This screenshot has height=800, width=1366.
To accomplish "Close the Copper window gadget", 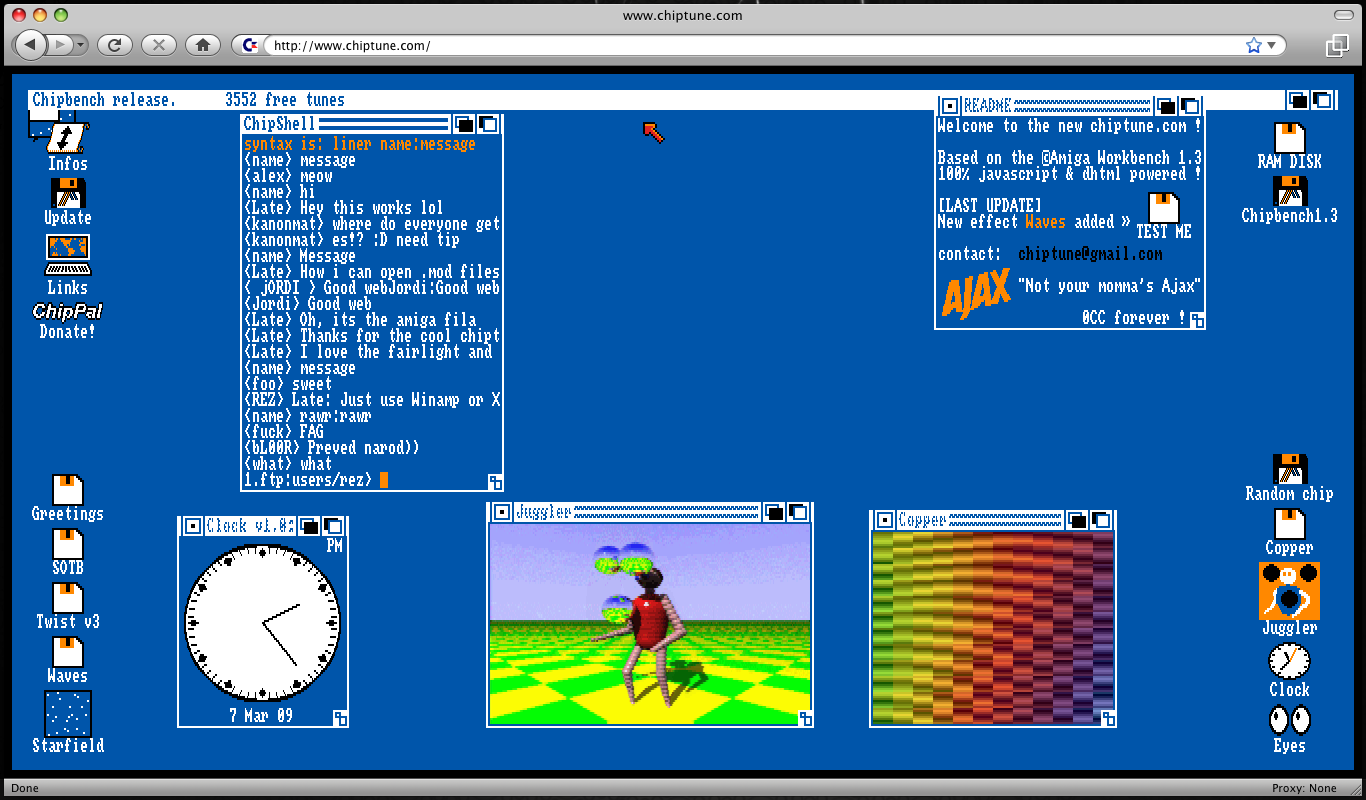I will click(x=885, y=520).
